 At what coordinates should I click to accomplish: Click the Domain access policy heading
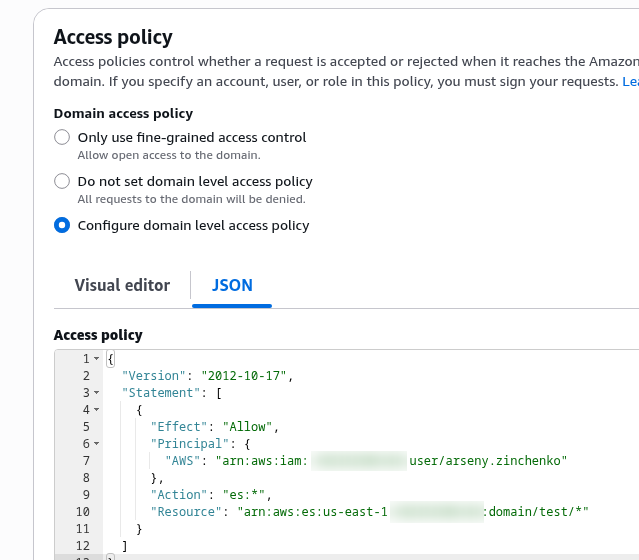[123, 113]
